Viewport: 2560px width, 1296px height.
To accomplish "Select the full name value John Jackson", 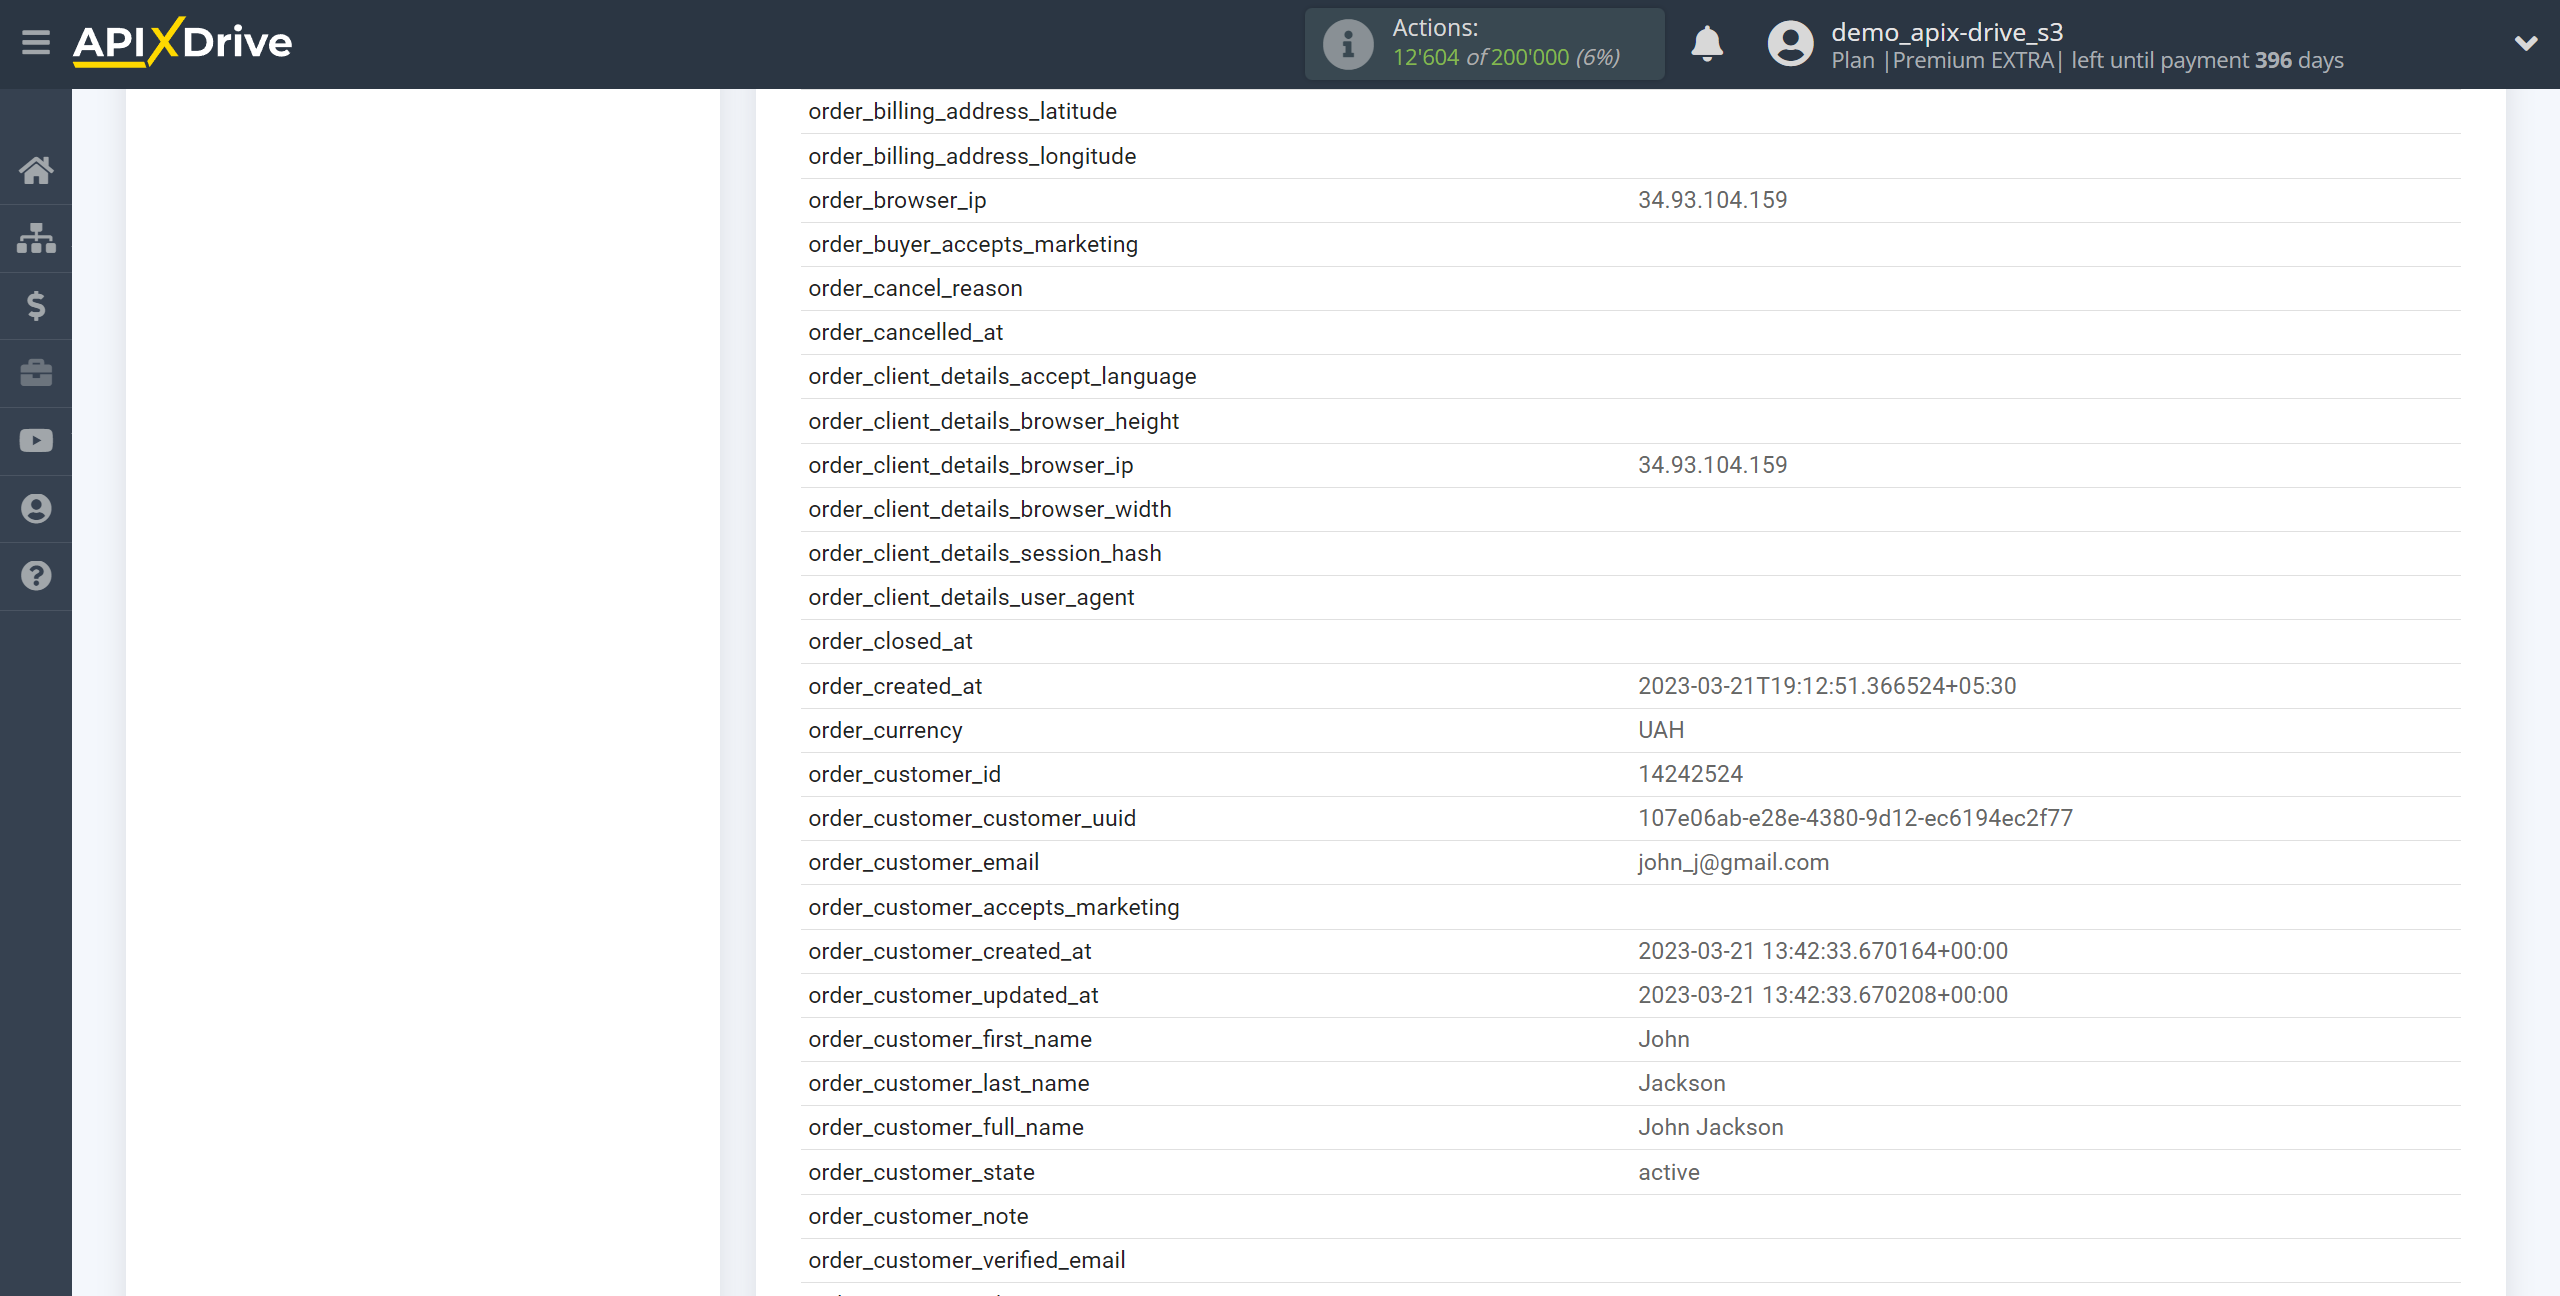I will click(x=1710, y=1127).
